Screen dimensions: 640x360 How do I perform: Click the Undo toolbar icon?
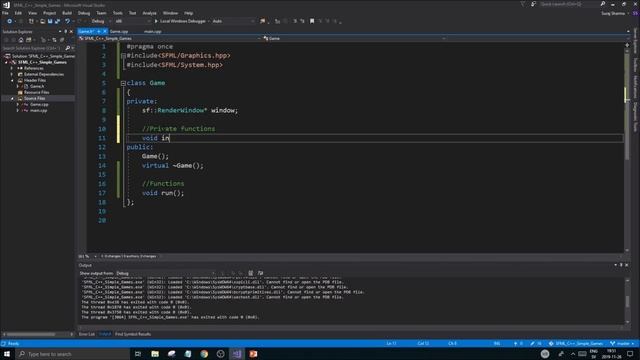67,21
